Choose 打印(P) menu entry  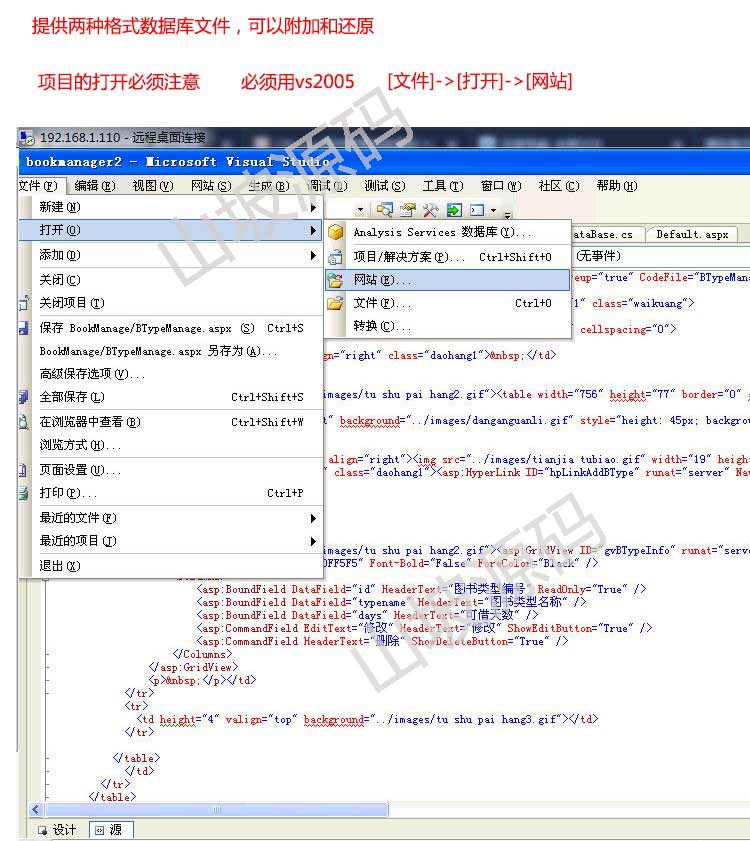pyautogui.click(x=171, y=493)
